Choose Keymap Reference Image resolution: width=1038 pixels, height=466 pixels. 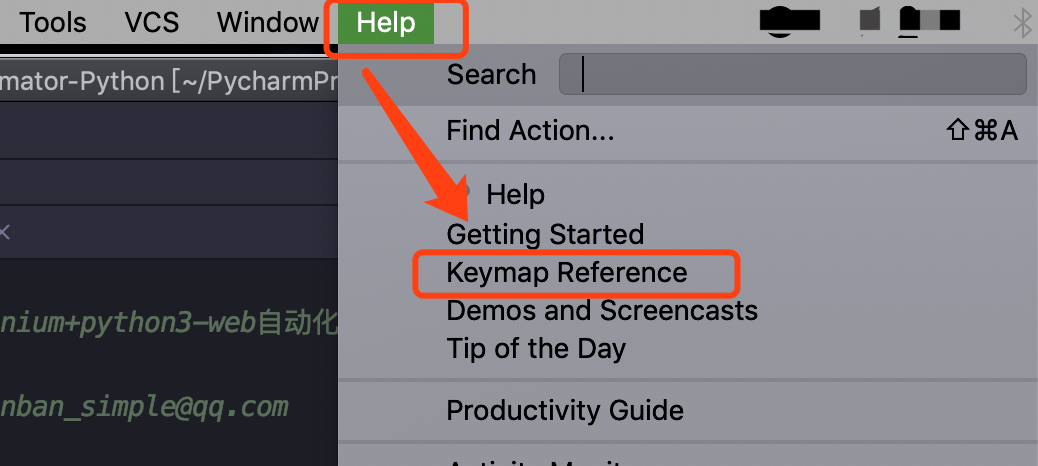click(x=567, y=273)
